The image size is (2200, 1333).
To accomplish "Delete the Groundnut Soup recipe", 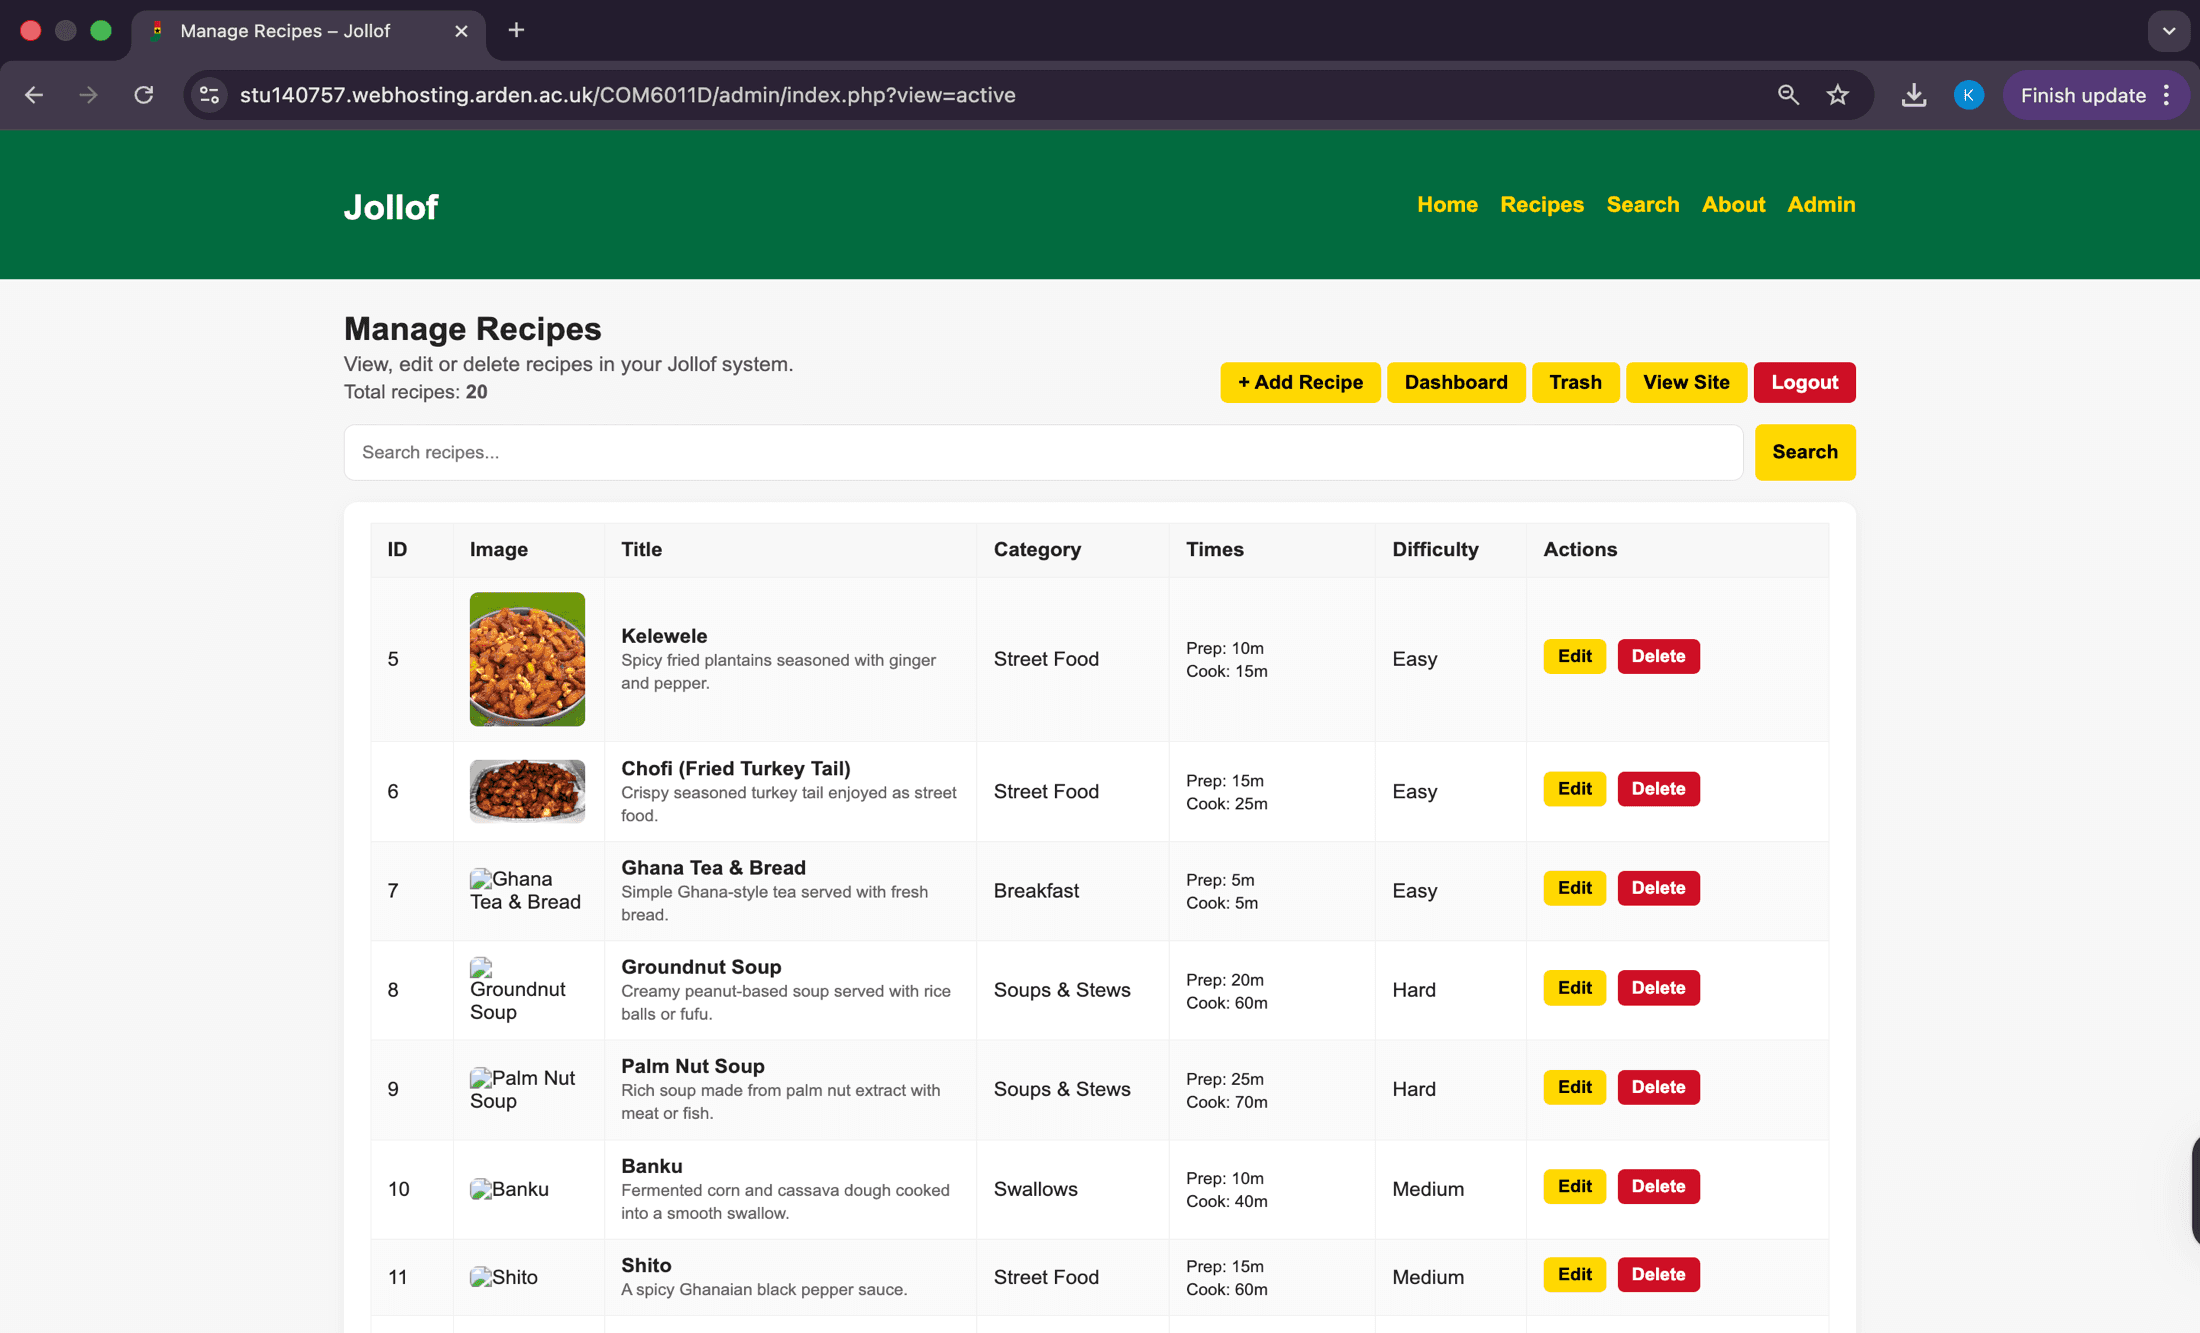I will click(x=1658, y=988).
